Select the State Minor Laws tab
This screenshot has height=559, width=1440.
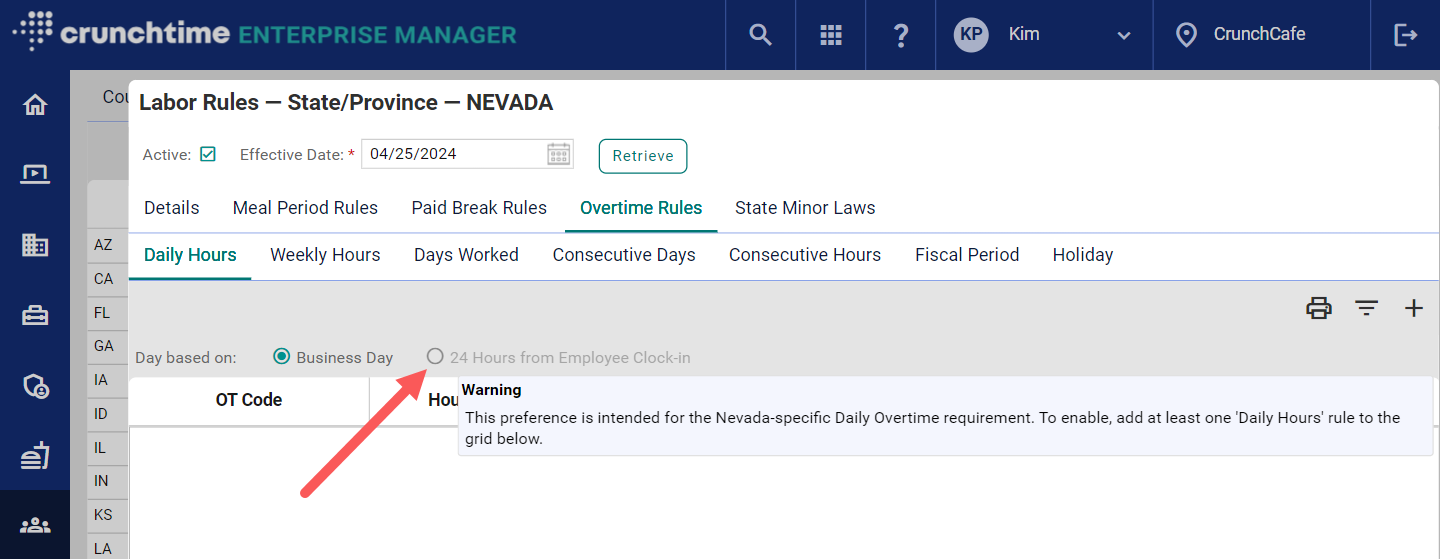click(x=805, y=208)
